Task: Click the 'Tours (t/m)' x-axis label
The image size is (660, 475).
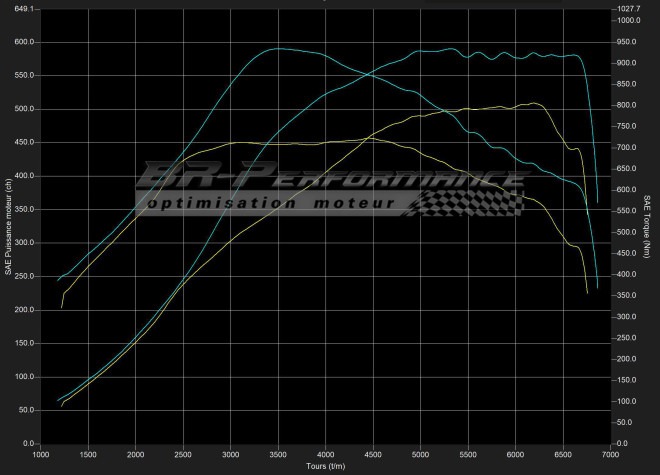Action: point(324,466)
